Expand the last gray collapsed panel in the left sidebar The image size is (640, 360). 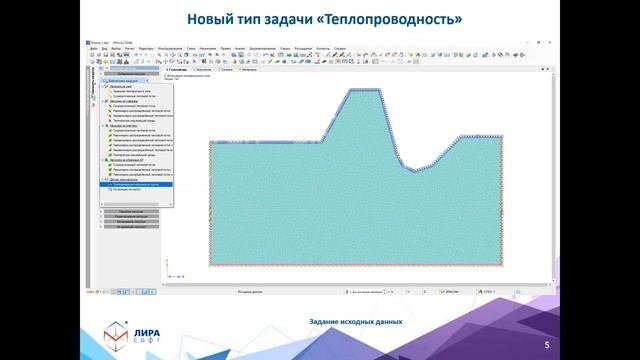pos(131,227)
